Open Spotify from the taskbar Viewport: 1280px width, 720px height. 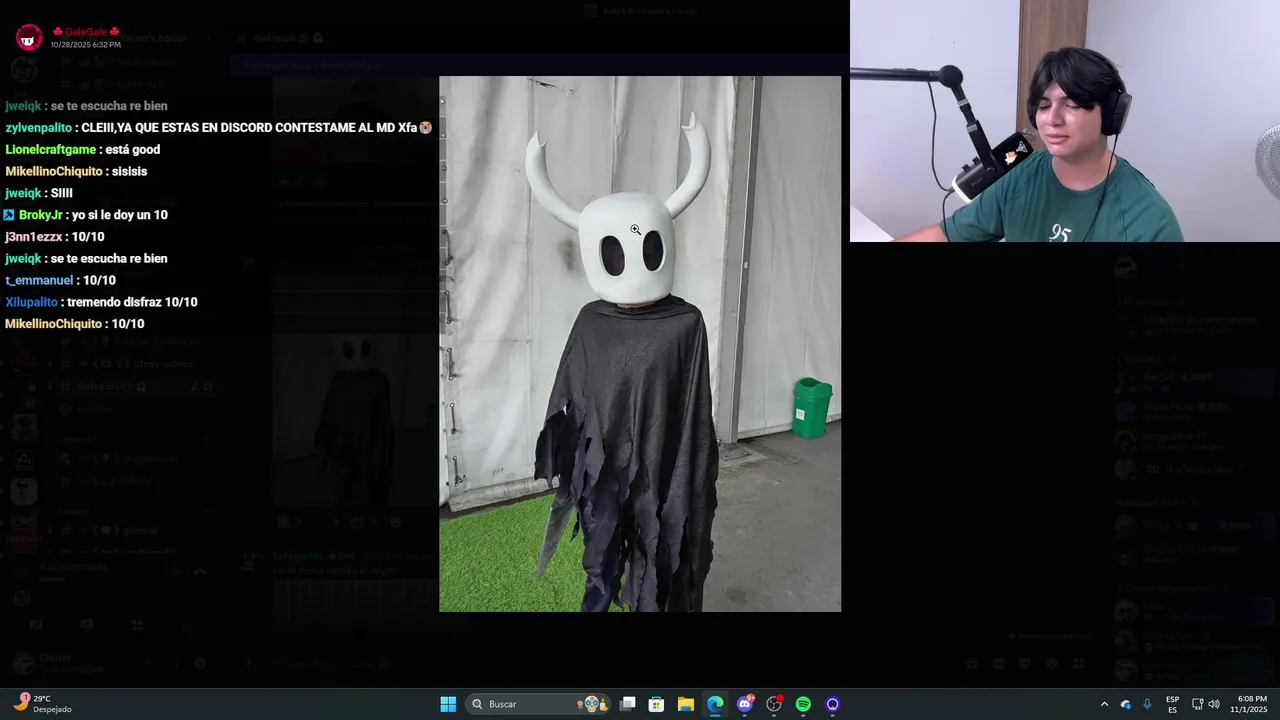click(x=803, y=704)
